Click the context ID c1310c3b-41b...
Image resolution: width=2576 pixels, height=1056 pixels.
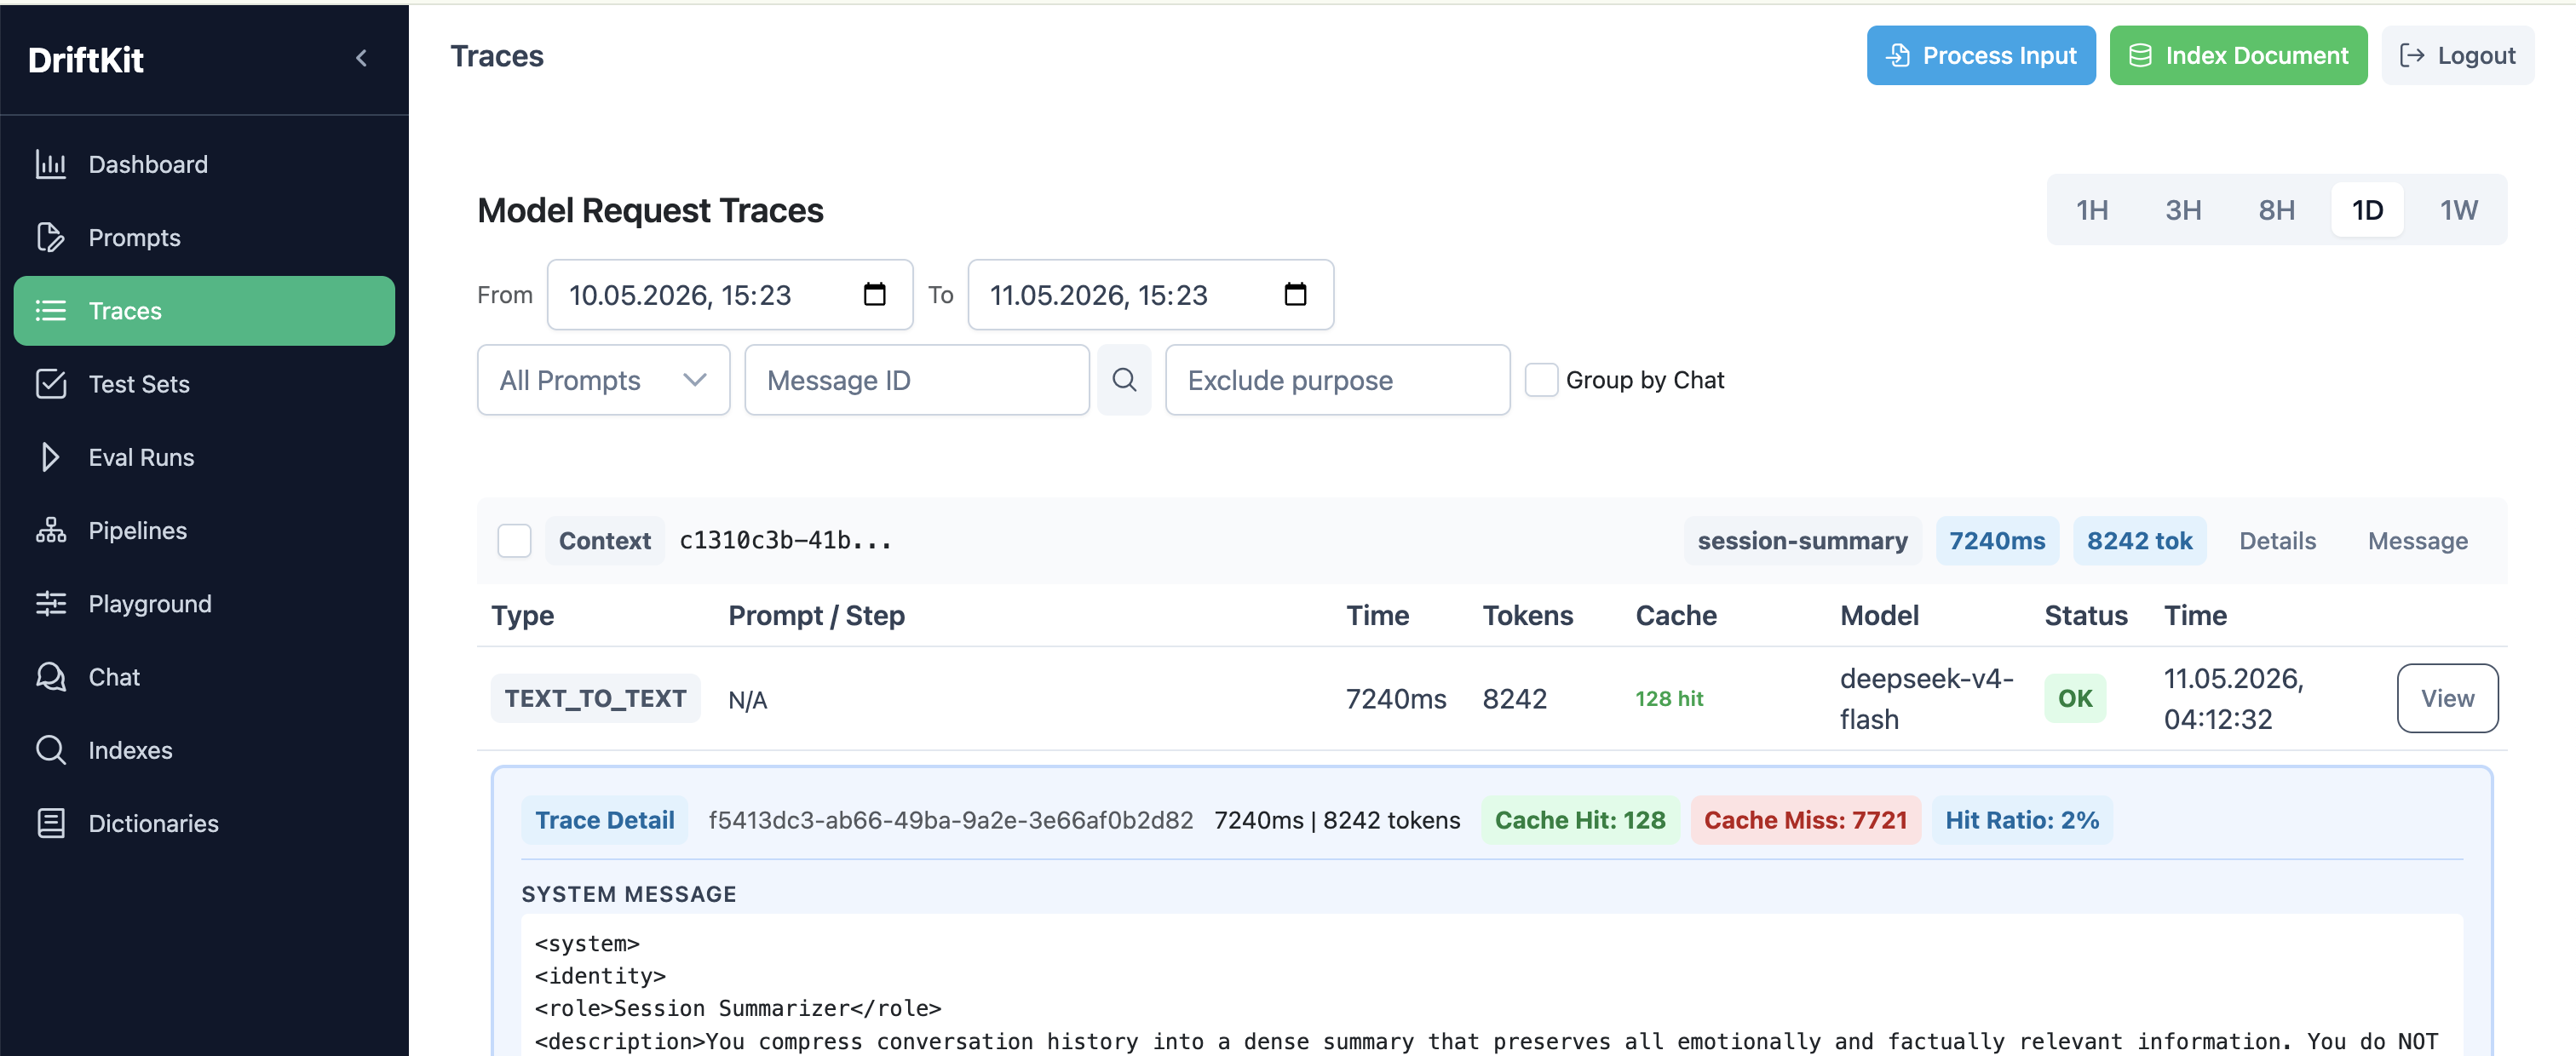[x=785, y=541]
